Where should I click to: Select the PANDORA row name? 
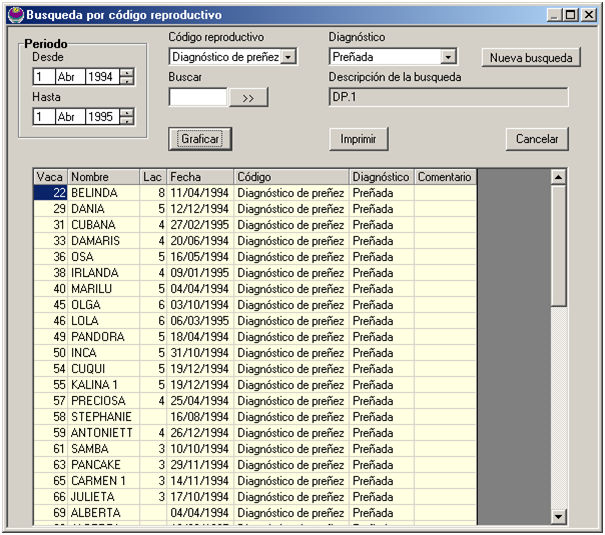(x=103, y=337)
